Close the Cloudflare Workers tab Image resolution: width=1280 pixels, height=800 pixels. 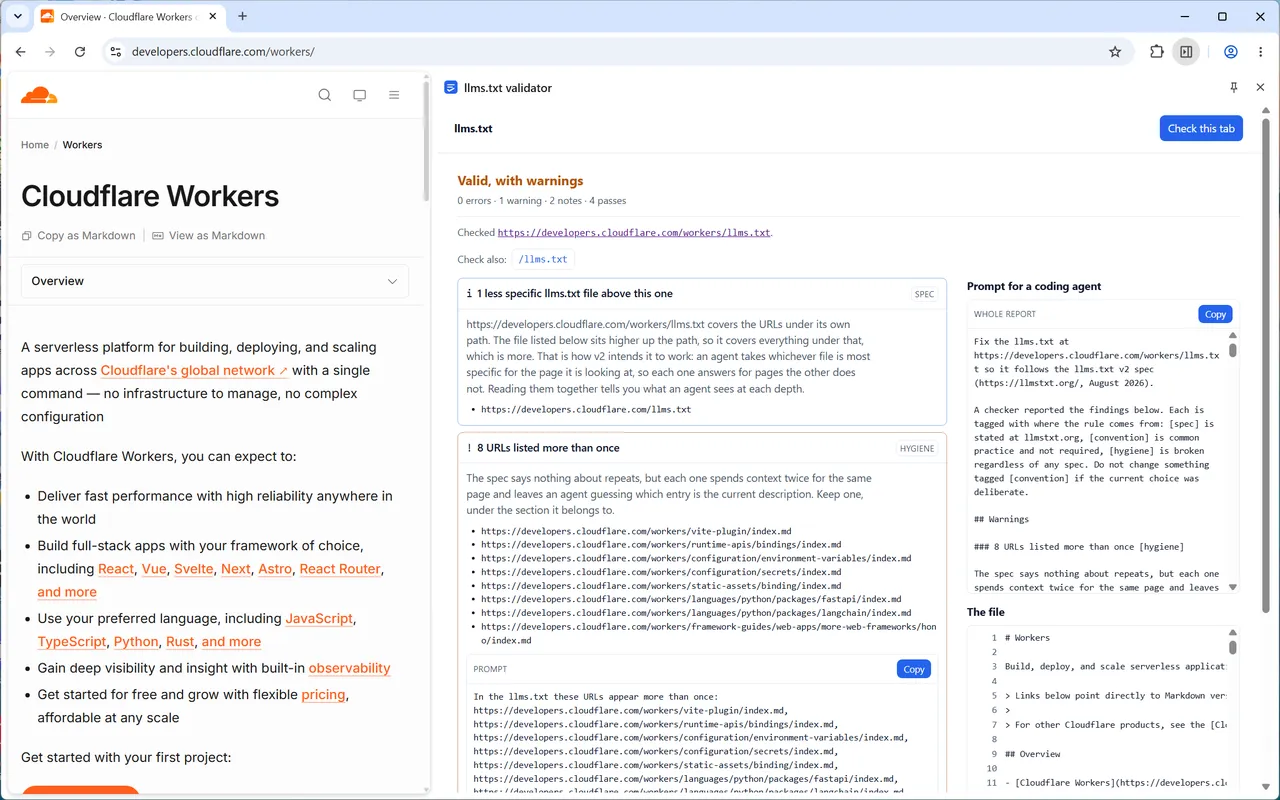point(212,17)
